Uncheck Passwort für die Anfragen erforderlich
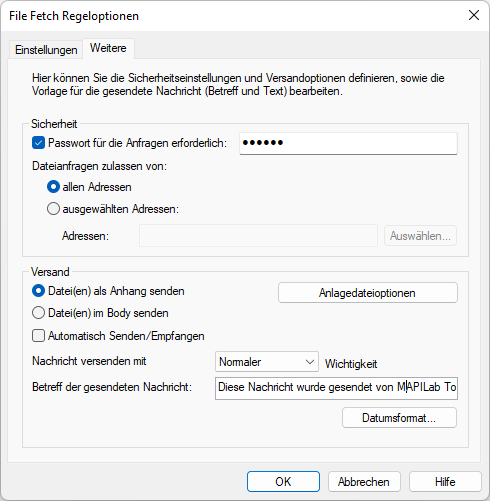The width and height of the screenshot is (490, 501). tap(38, 143)
